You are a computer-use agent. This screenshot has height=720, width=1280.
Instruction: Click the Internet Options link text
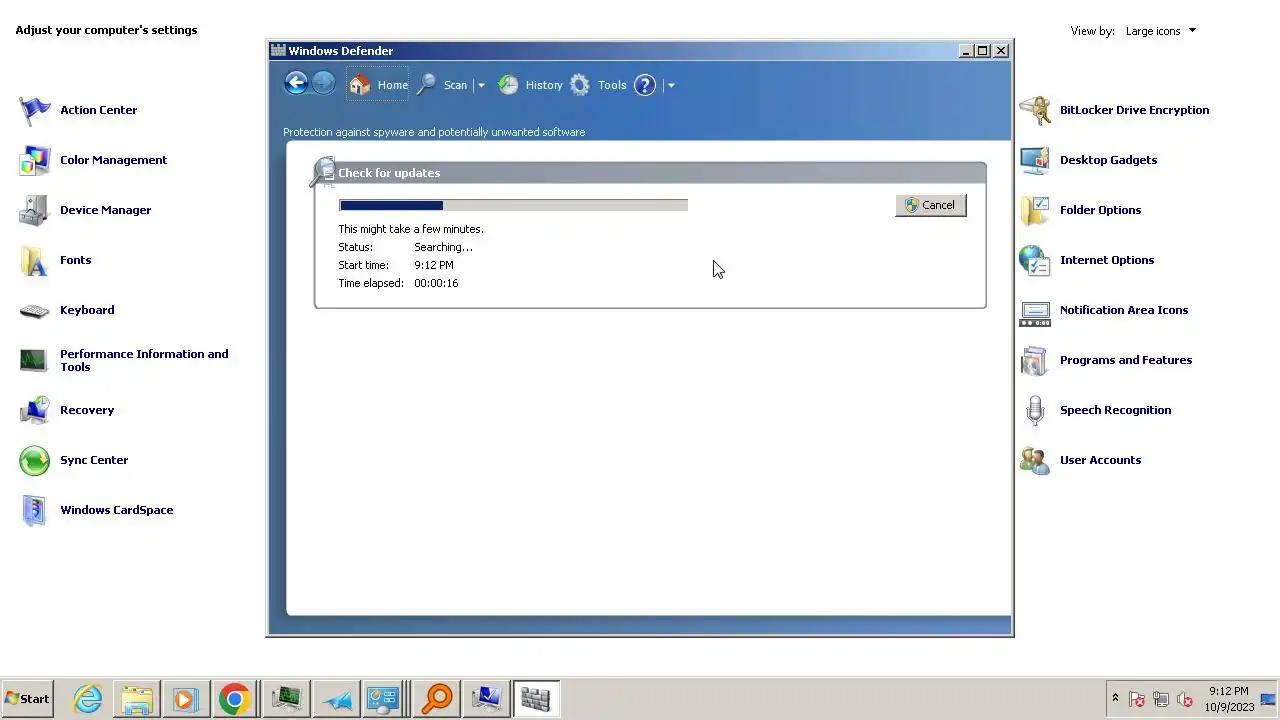point(1107,260)
